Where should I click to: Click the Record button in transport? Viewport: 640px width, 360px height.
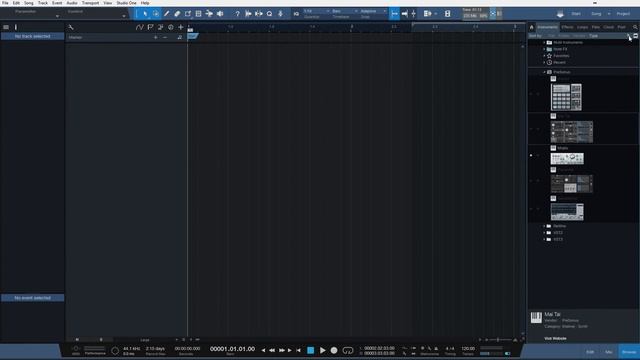[334, 350]
